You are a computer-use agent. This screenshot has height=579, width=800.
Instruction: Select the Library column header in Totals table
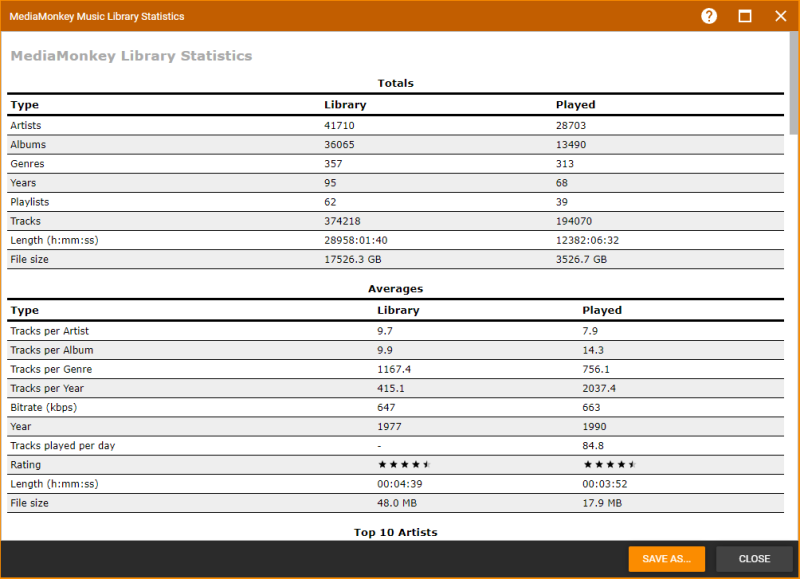click(345, 105)
